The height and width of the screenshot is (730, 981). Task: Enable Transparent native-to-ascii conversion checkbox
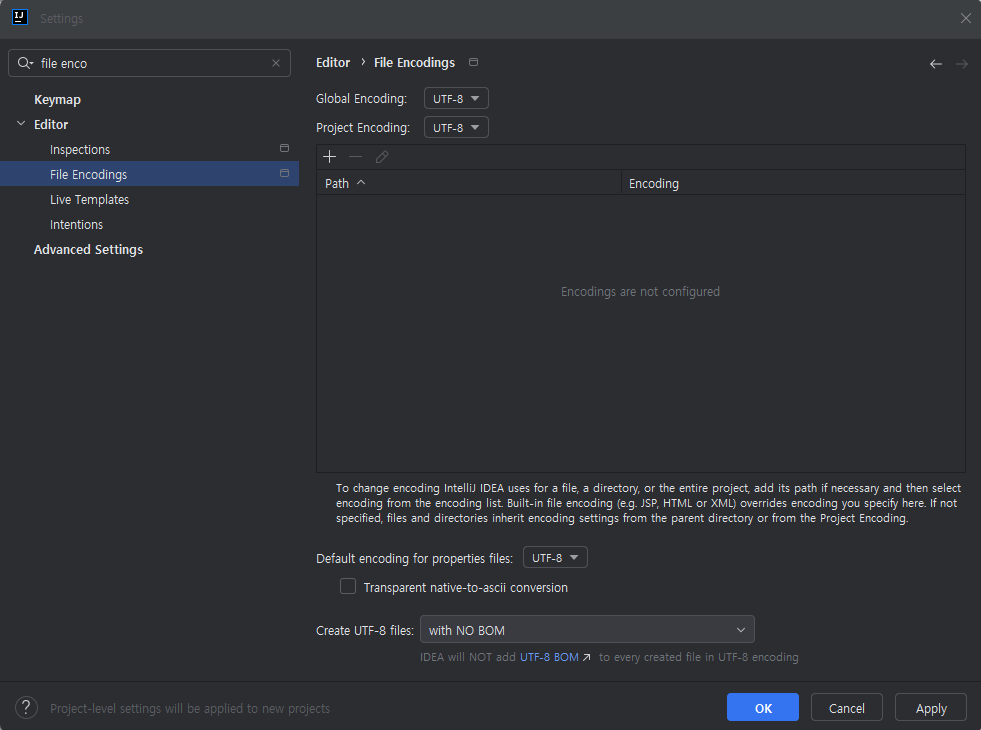click(348, 586)
